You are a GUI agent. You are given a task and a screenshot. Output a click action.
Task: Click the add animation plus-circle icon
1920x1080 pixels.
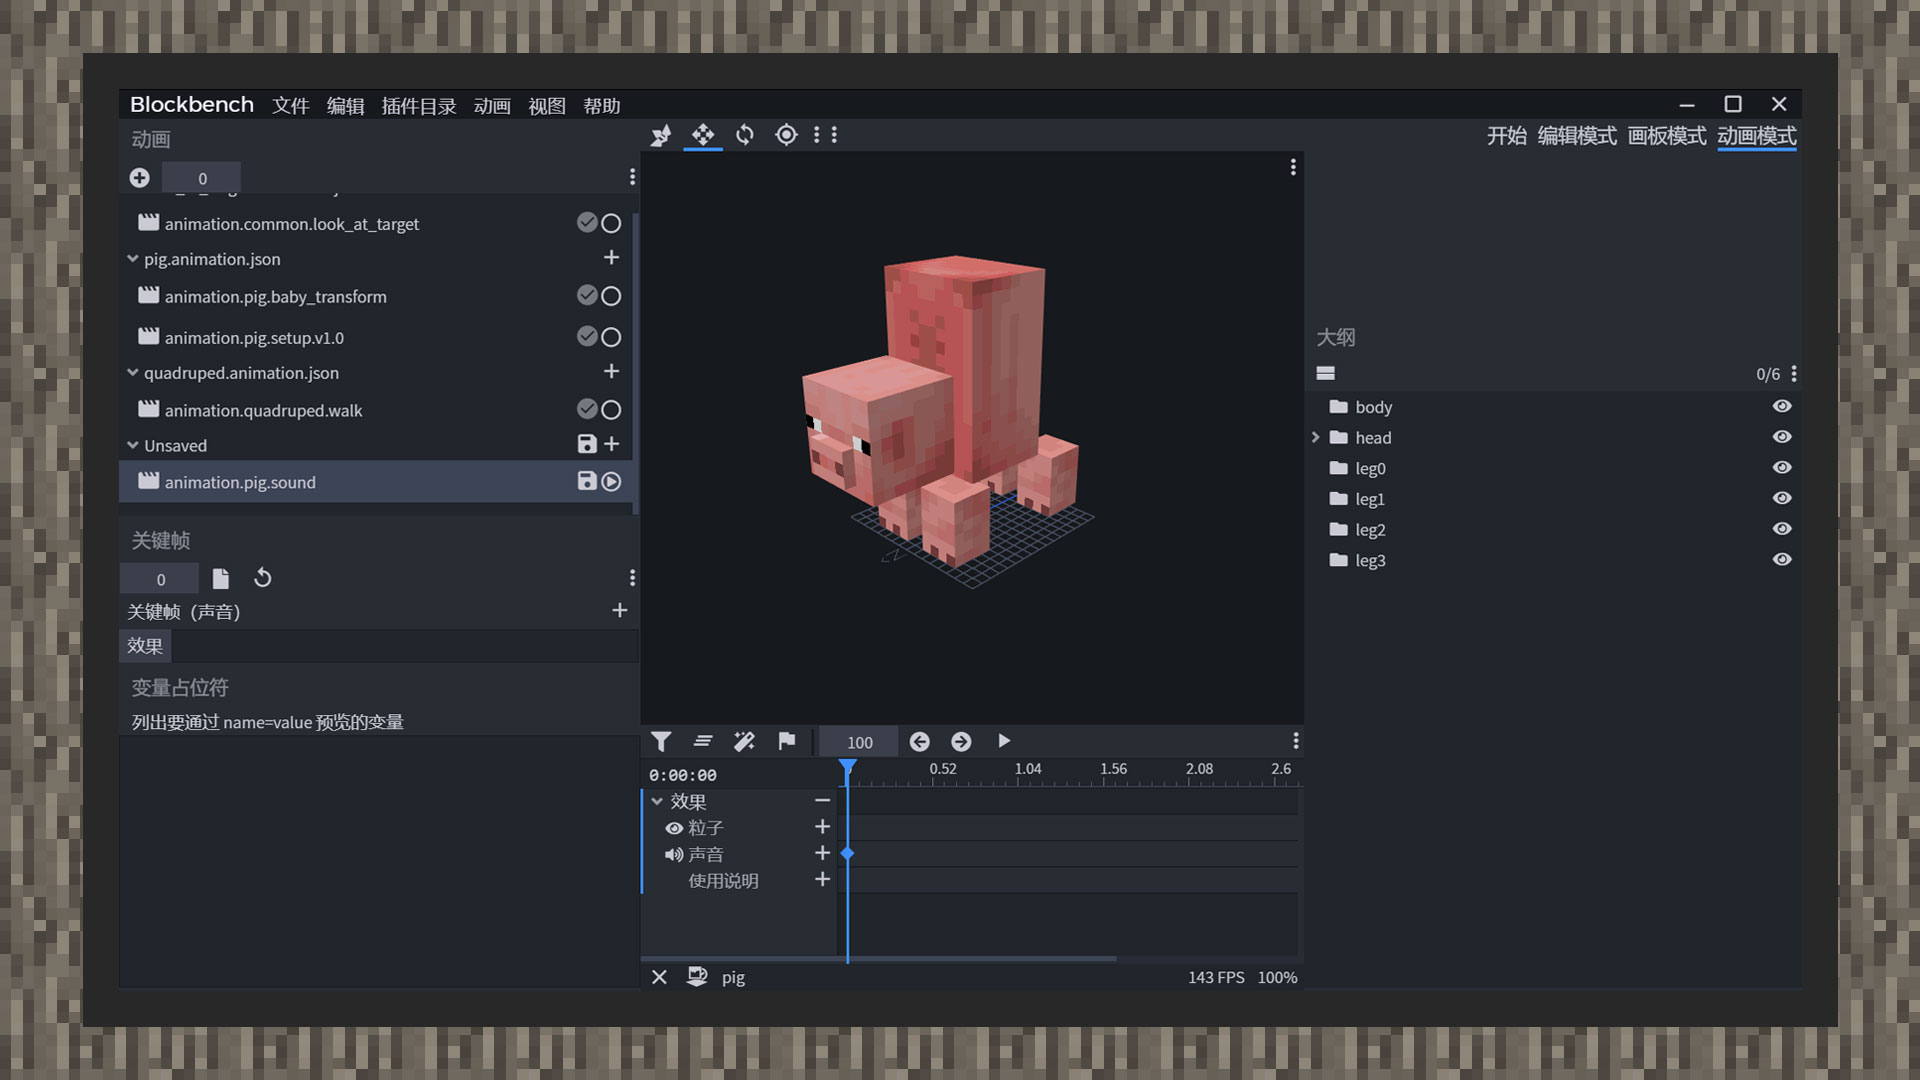tap(140, 178)
